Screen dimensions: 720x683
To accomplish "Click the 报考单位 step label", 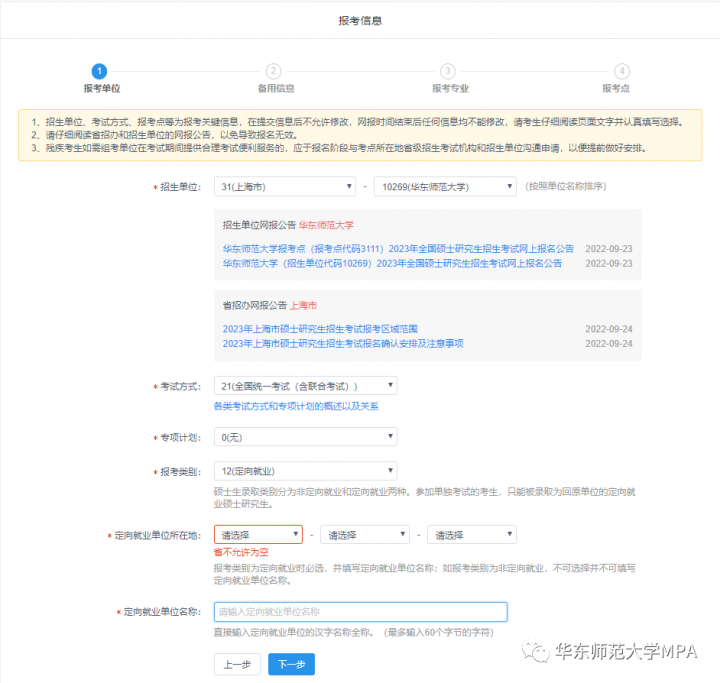I will coord(101,89).
